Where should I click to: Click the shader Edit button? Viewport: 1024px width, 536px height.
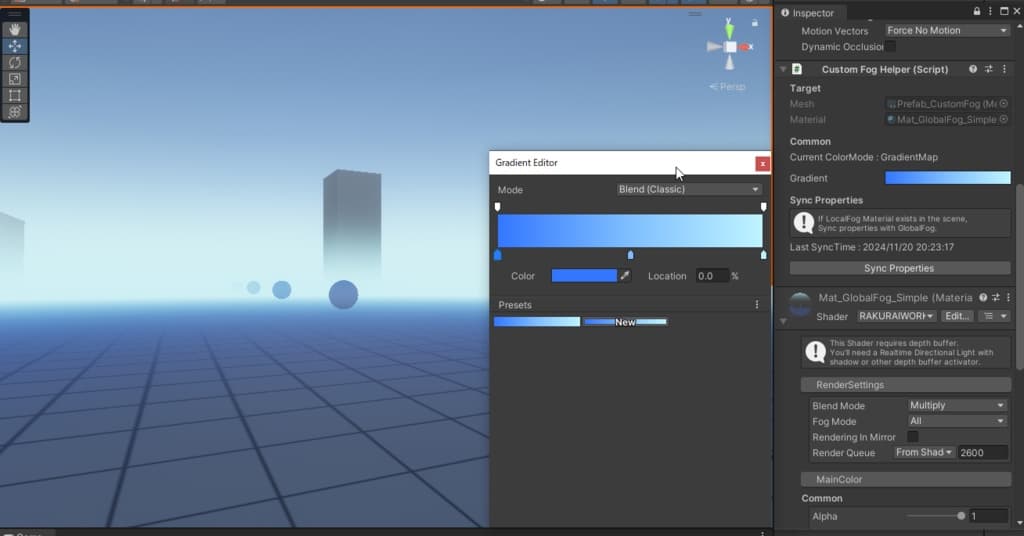tap(957, 316)
